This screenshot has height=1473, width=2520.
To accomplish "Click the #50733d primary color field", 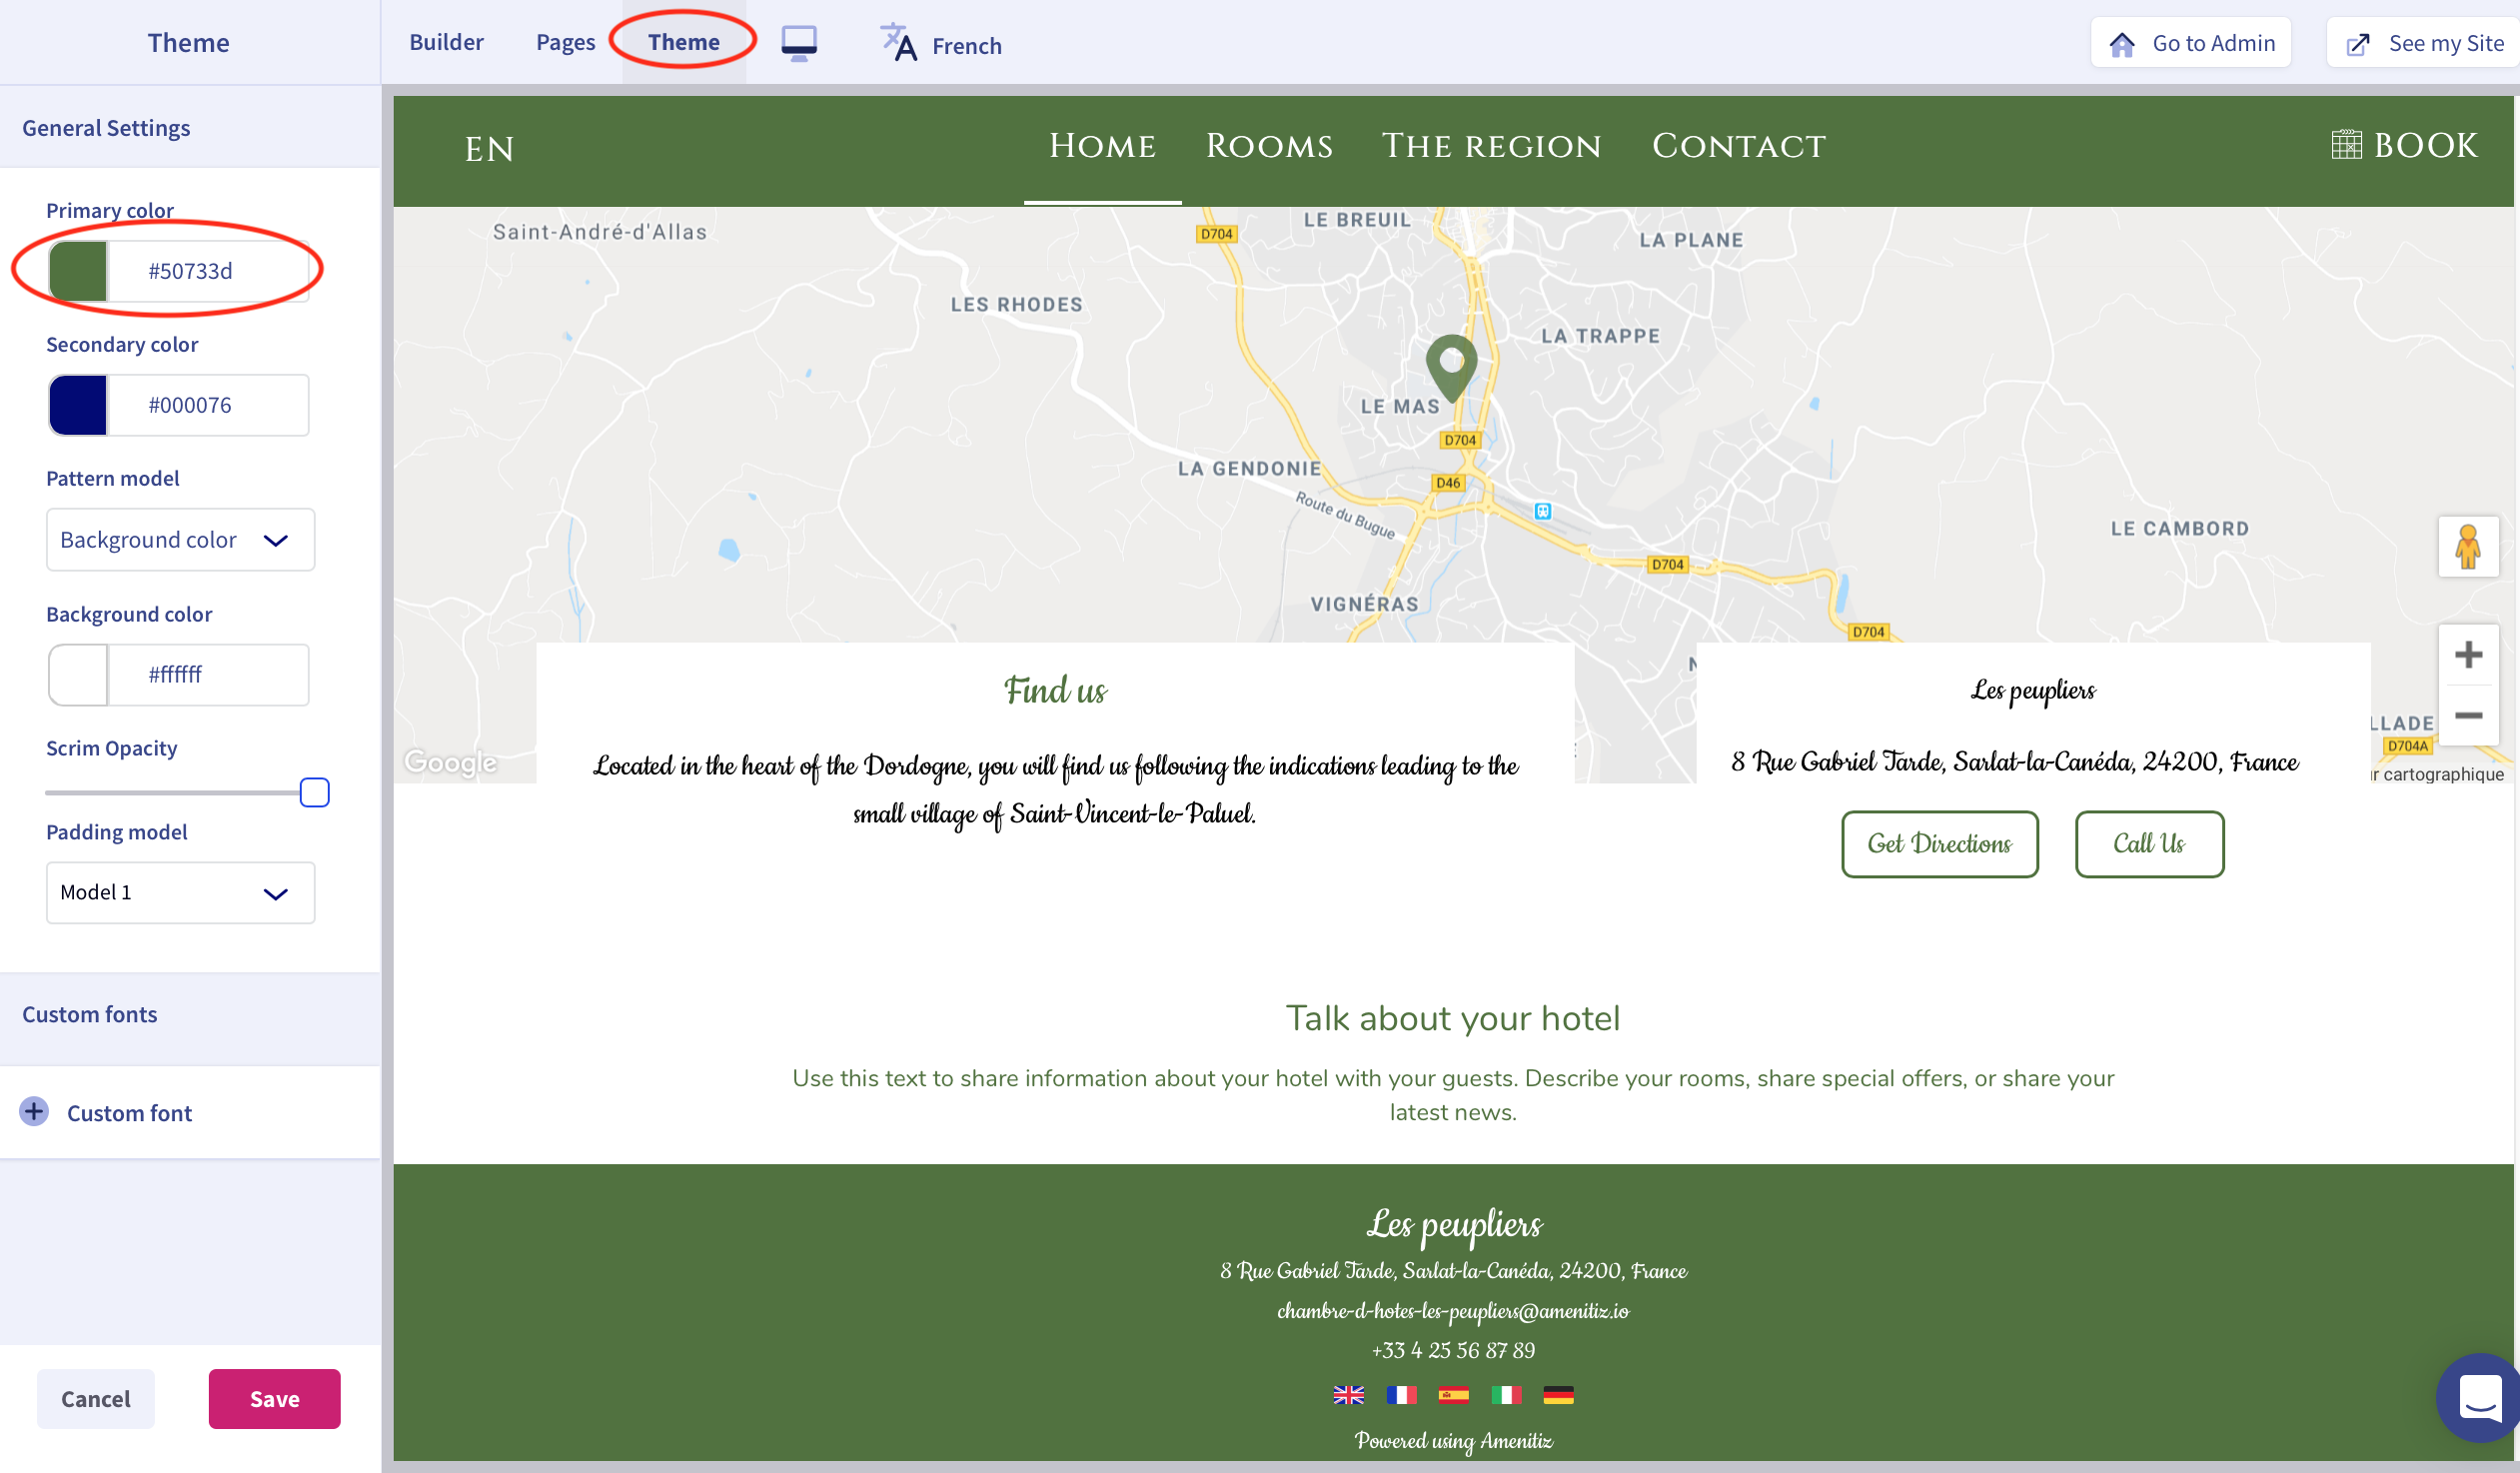I will [x=207, y=271].
